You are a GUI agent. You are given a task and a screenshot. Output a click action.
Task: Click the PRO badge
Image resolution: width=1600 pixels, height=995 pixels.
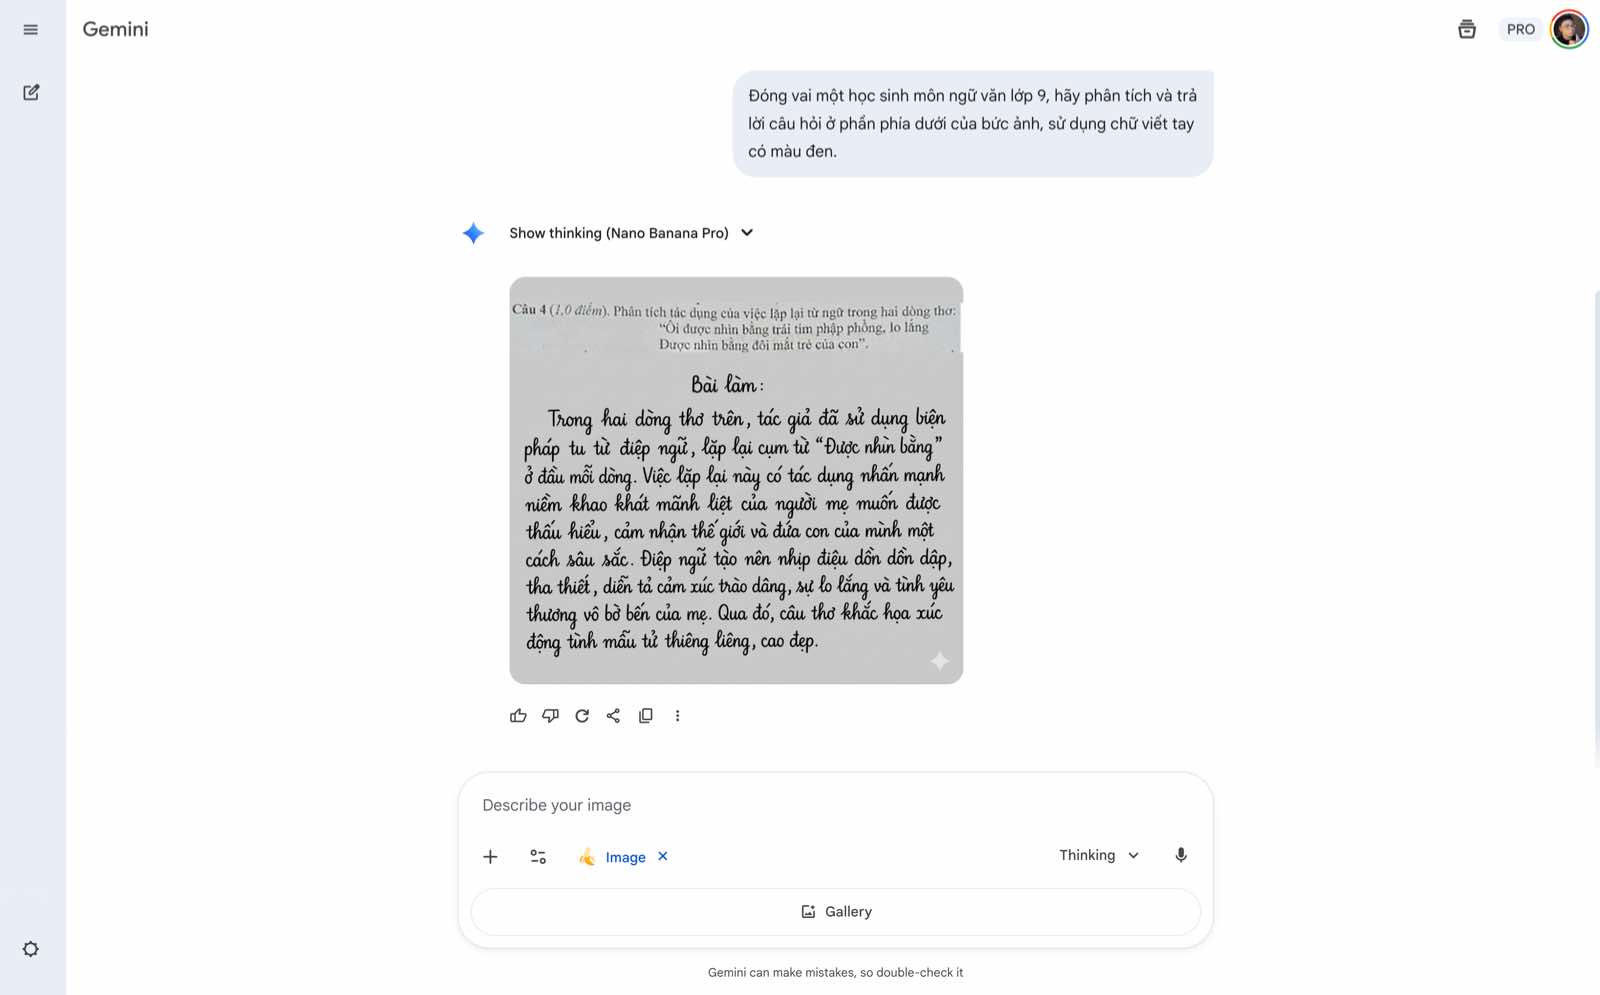coord(1521,29)
